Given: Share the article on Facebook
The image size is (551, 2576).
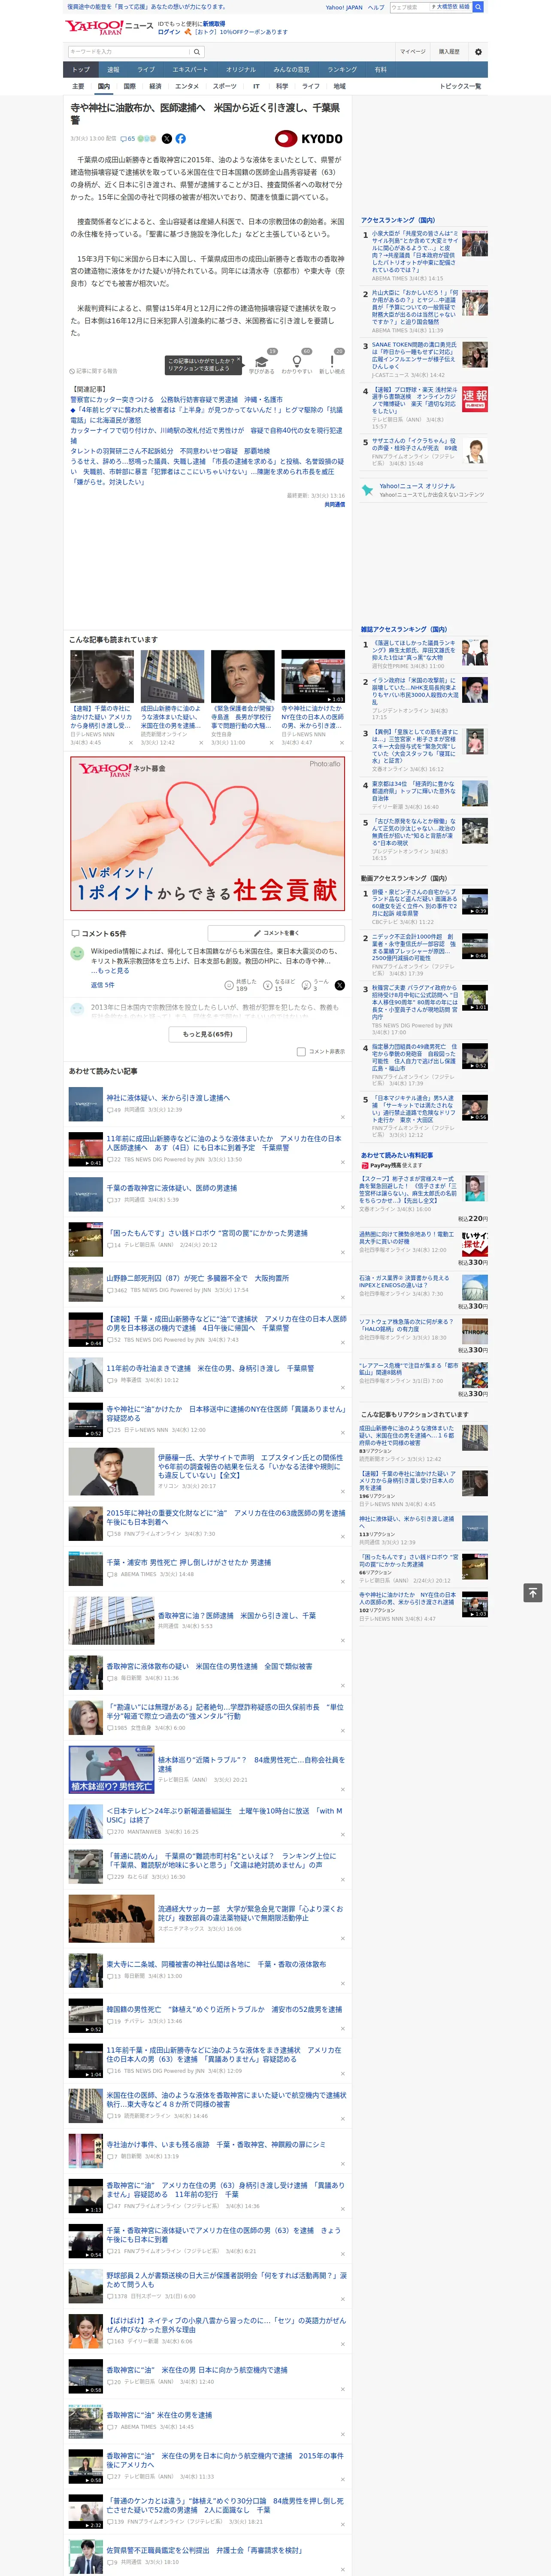Looking at the screenshot, I should click(181, 139).
